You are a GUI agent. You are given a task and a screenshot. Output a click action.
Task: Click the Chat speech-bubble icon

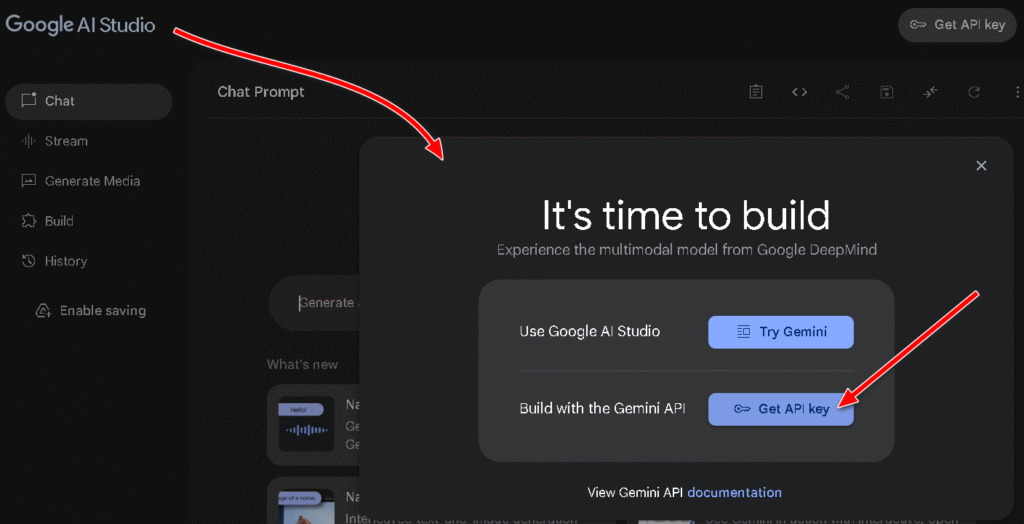29,101
